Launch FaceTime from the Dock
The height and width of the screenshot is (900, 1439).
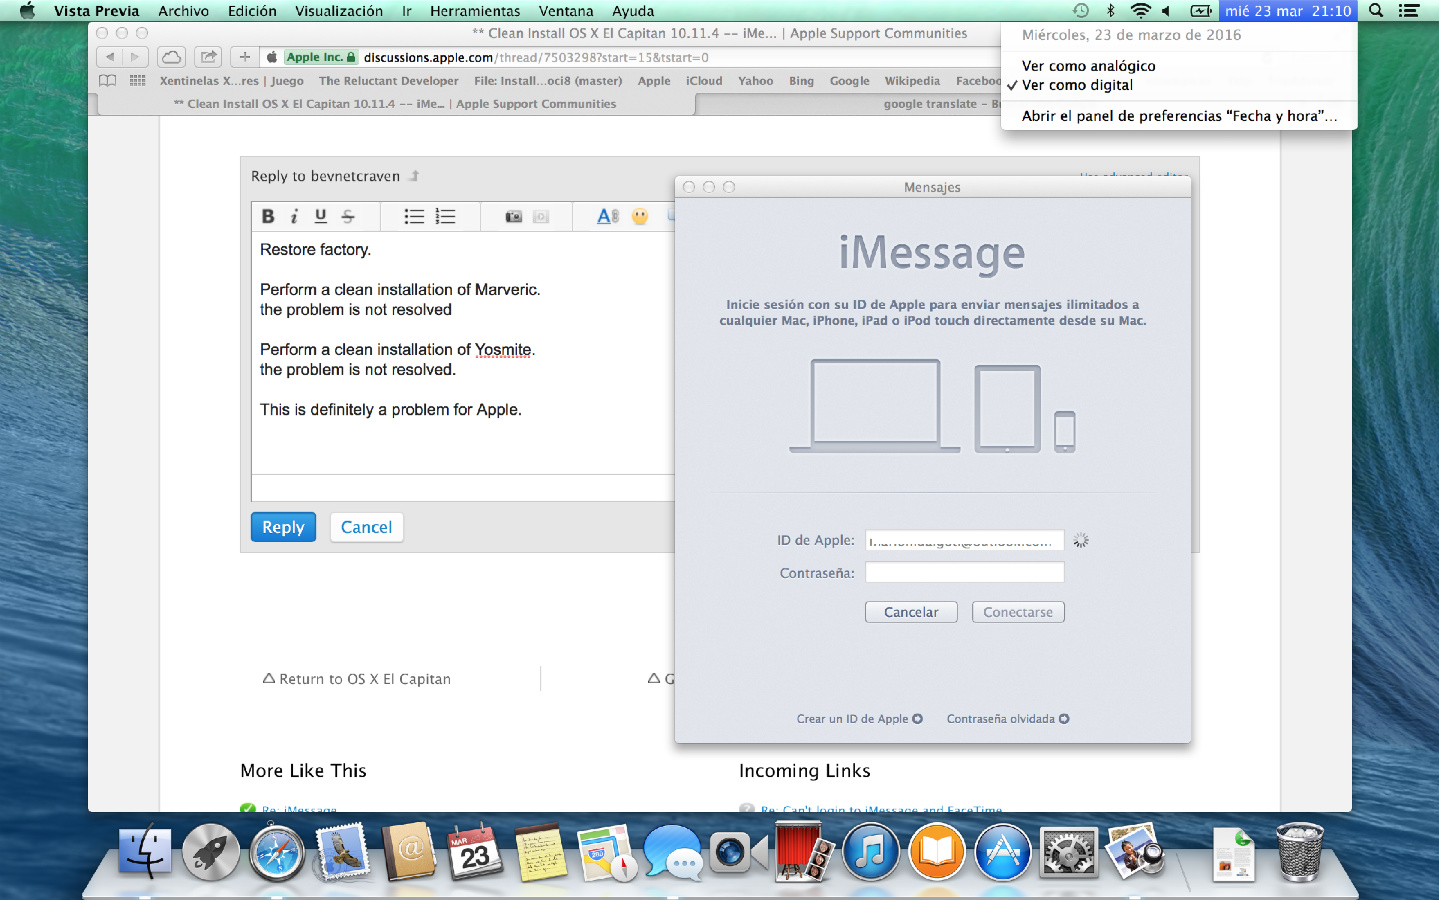coord(739,852)
